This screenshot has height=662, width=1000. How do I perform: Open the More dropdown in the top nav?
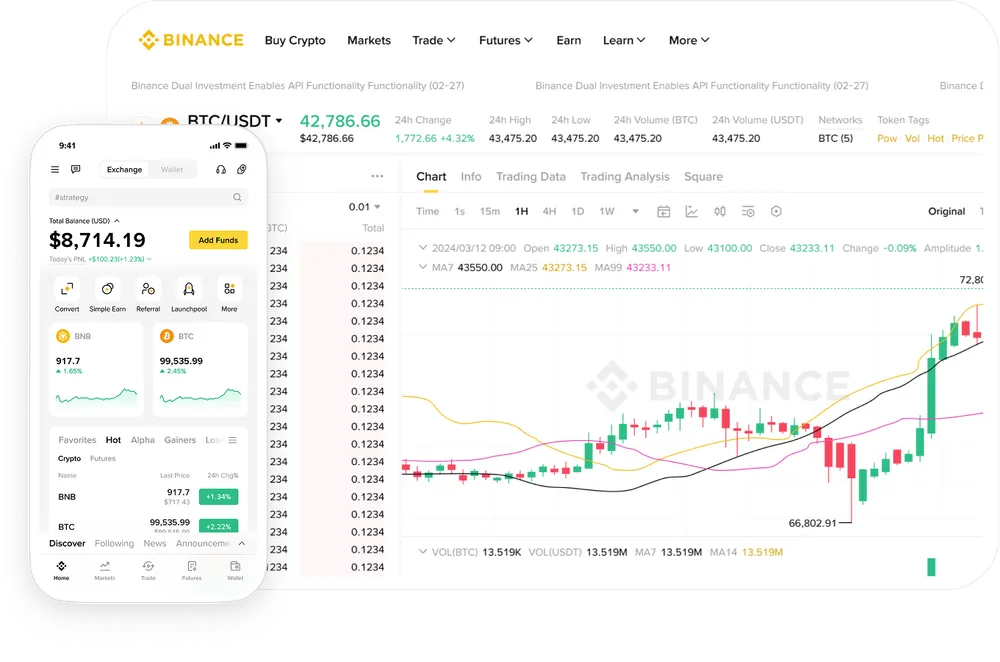pos(689,40)
